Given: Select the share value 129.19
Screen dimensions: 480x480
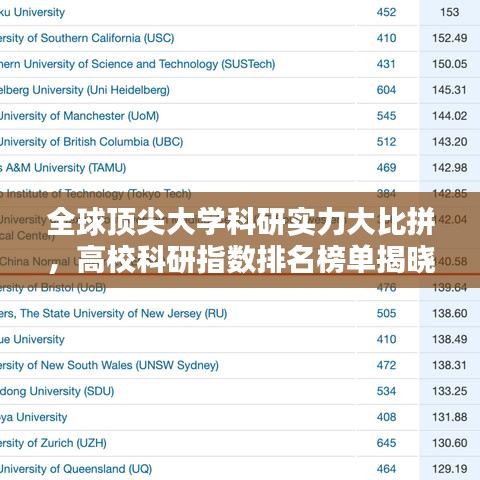Looking at the screenshot, I should pos(450,469).
